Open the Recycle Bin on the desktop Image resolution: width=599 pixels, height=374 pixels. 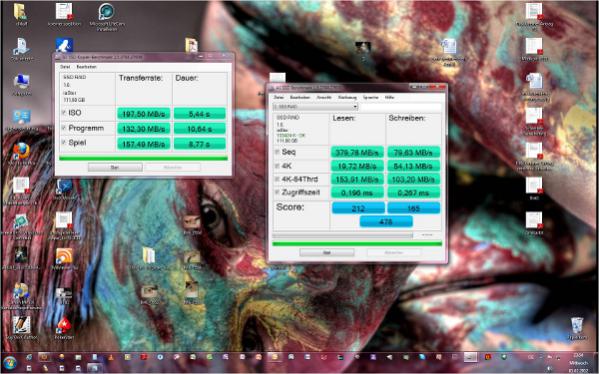point(577,325)
